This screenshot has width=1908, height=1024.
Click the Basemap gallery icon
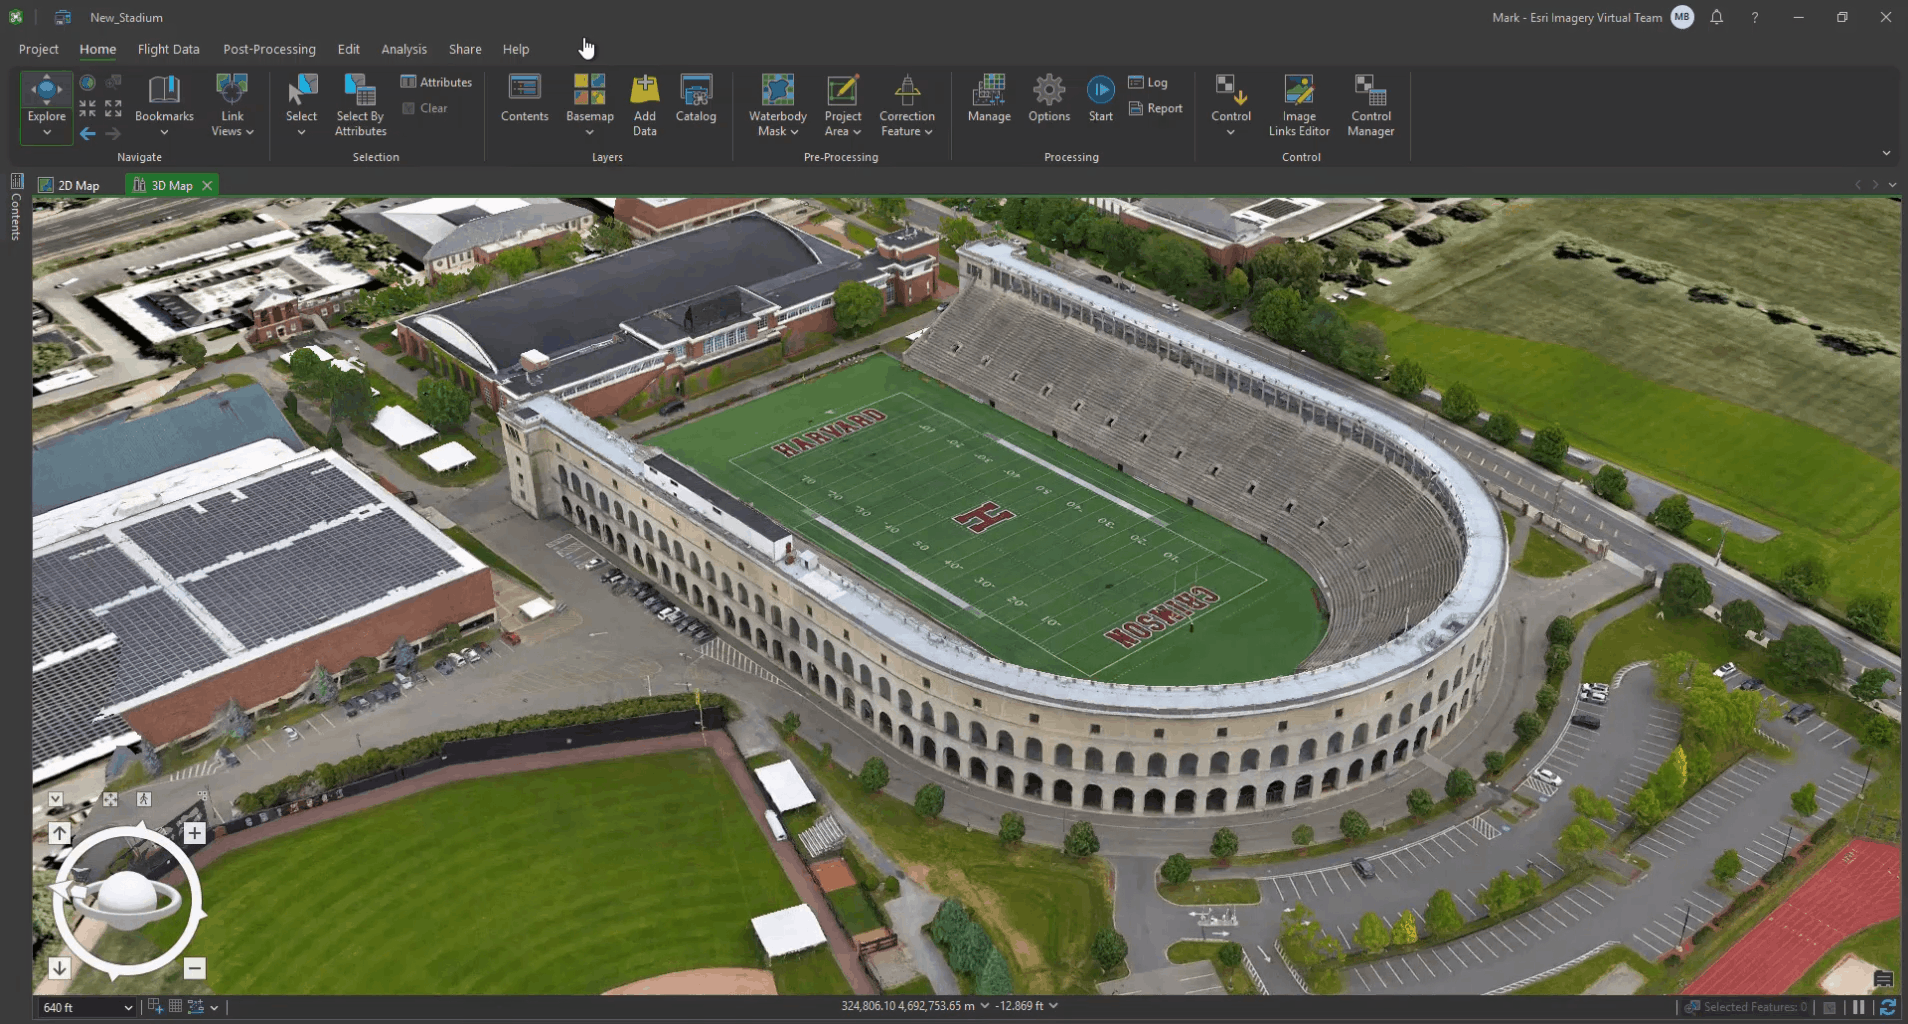tap(589, 90)
